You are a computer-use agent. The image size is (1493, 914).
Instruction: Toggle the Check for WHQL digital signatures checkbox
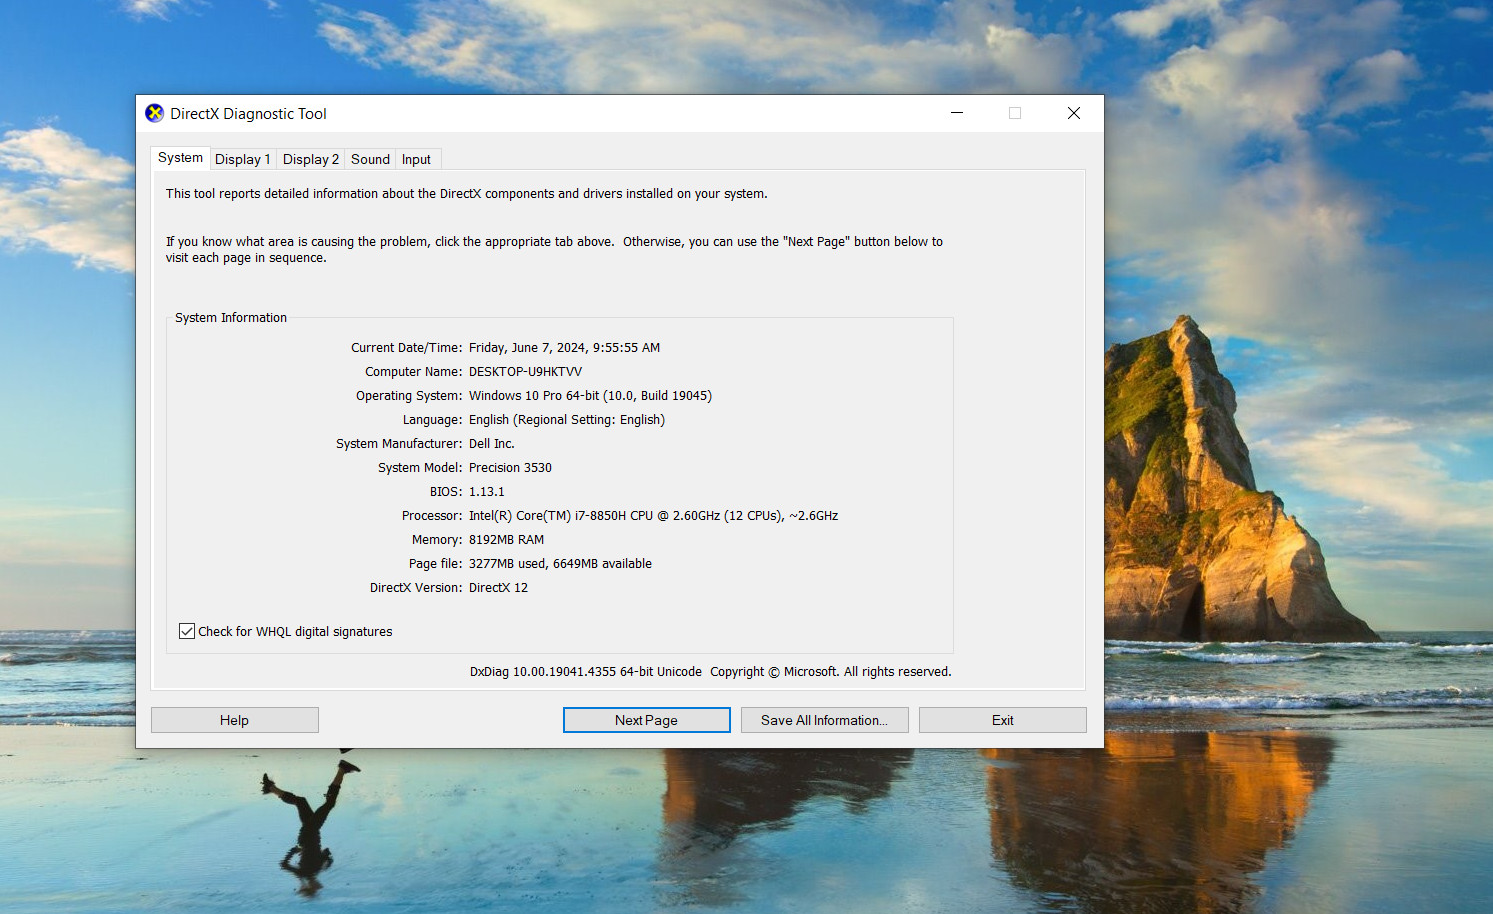(x=187, y=631)
